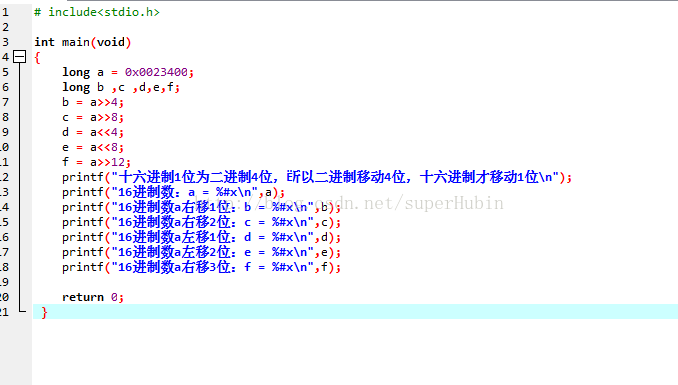Click the 'f = a>>12;' statement
This screenshot has height=385, width=678.
click(96, 162)
